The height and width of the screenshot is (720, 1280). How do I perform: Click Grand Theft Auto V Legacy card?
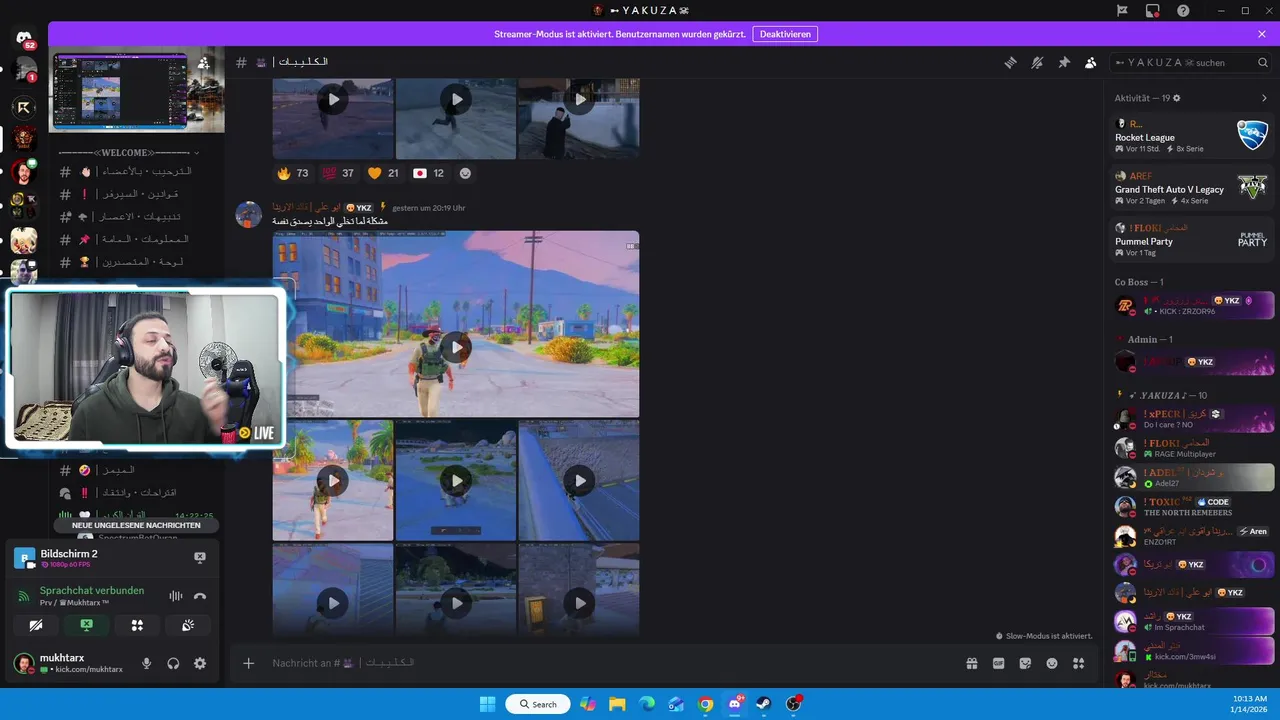pyautogui.click(x=1192, y=188)
